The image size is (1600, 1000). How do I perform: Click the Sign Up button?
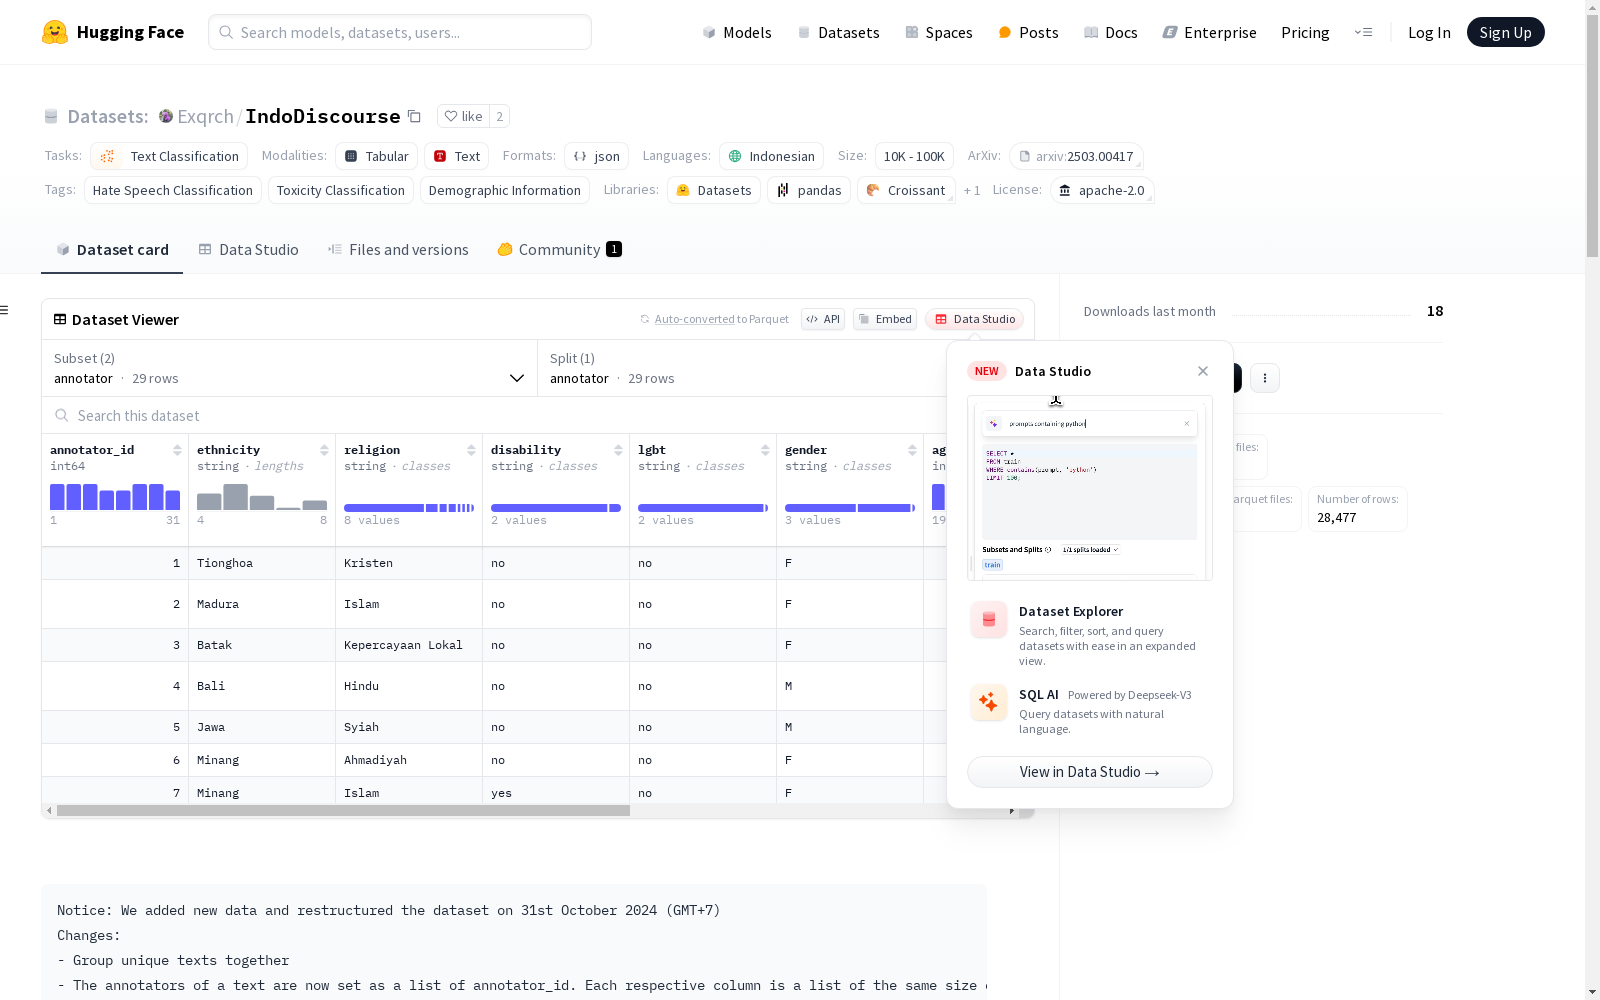pos(1505,32)
